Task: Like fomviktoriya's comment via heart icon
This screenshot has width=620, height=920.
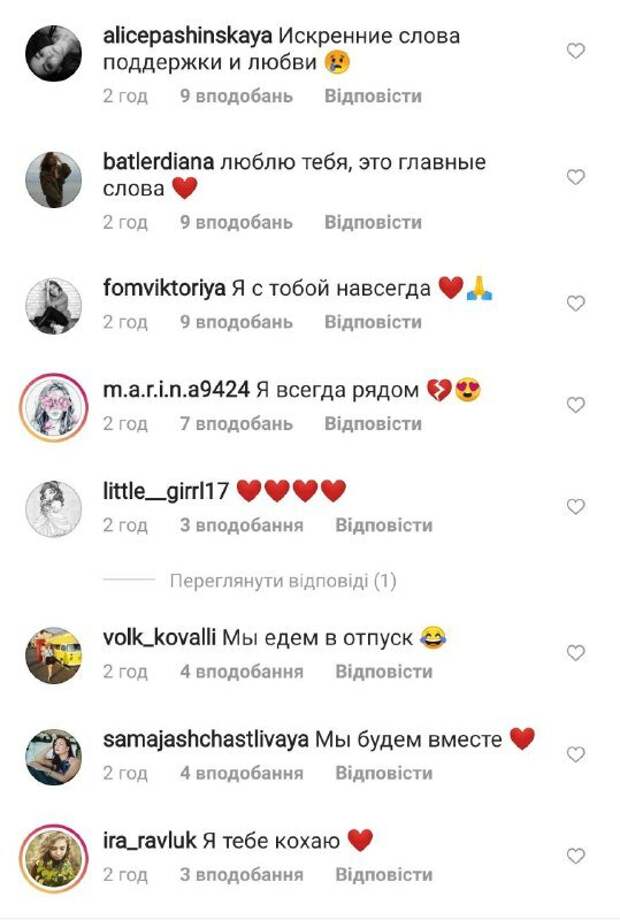Action: coord(575,303)
